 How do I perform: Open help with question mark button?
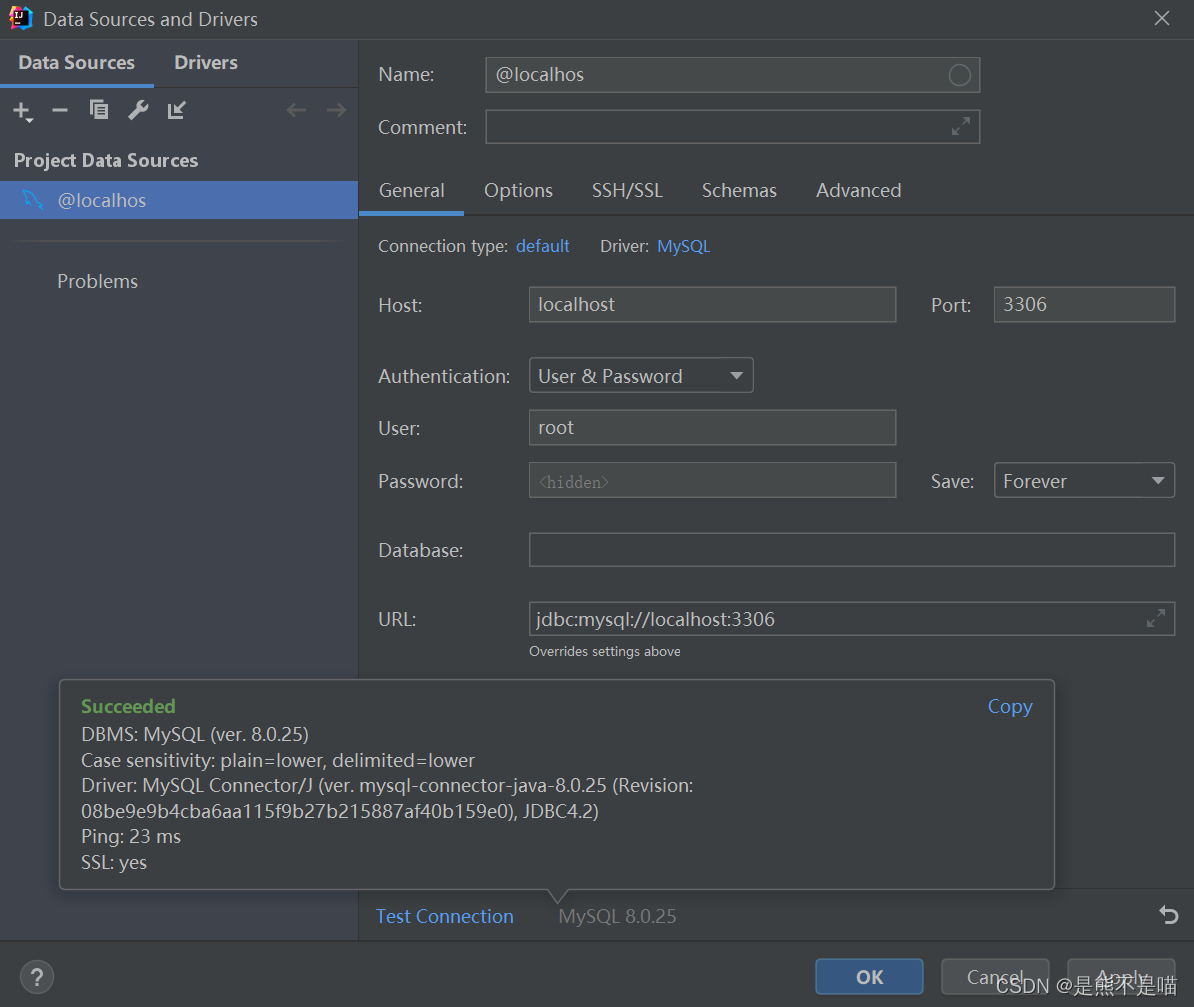37,977
